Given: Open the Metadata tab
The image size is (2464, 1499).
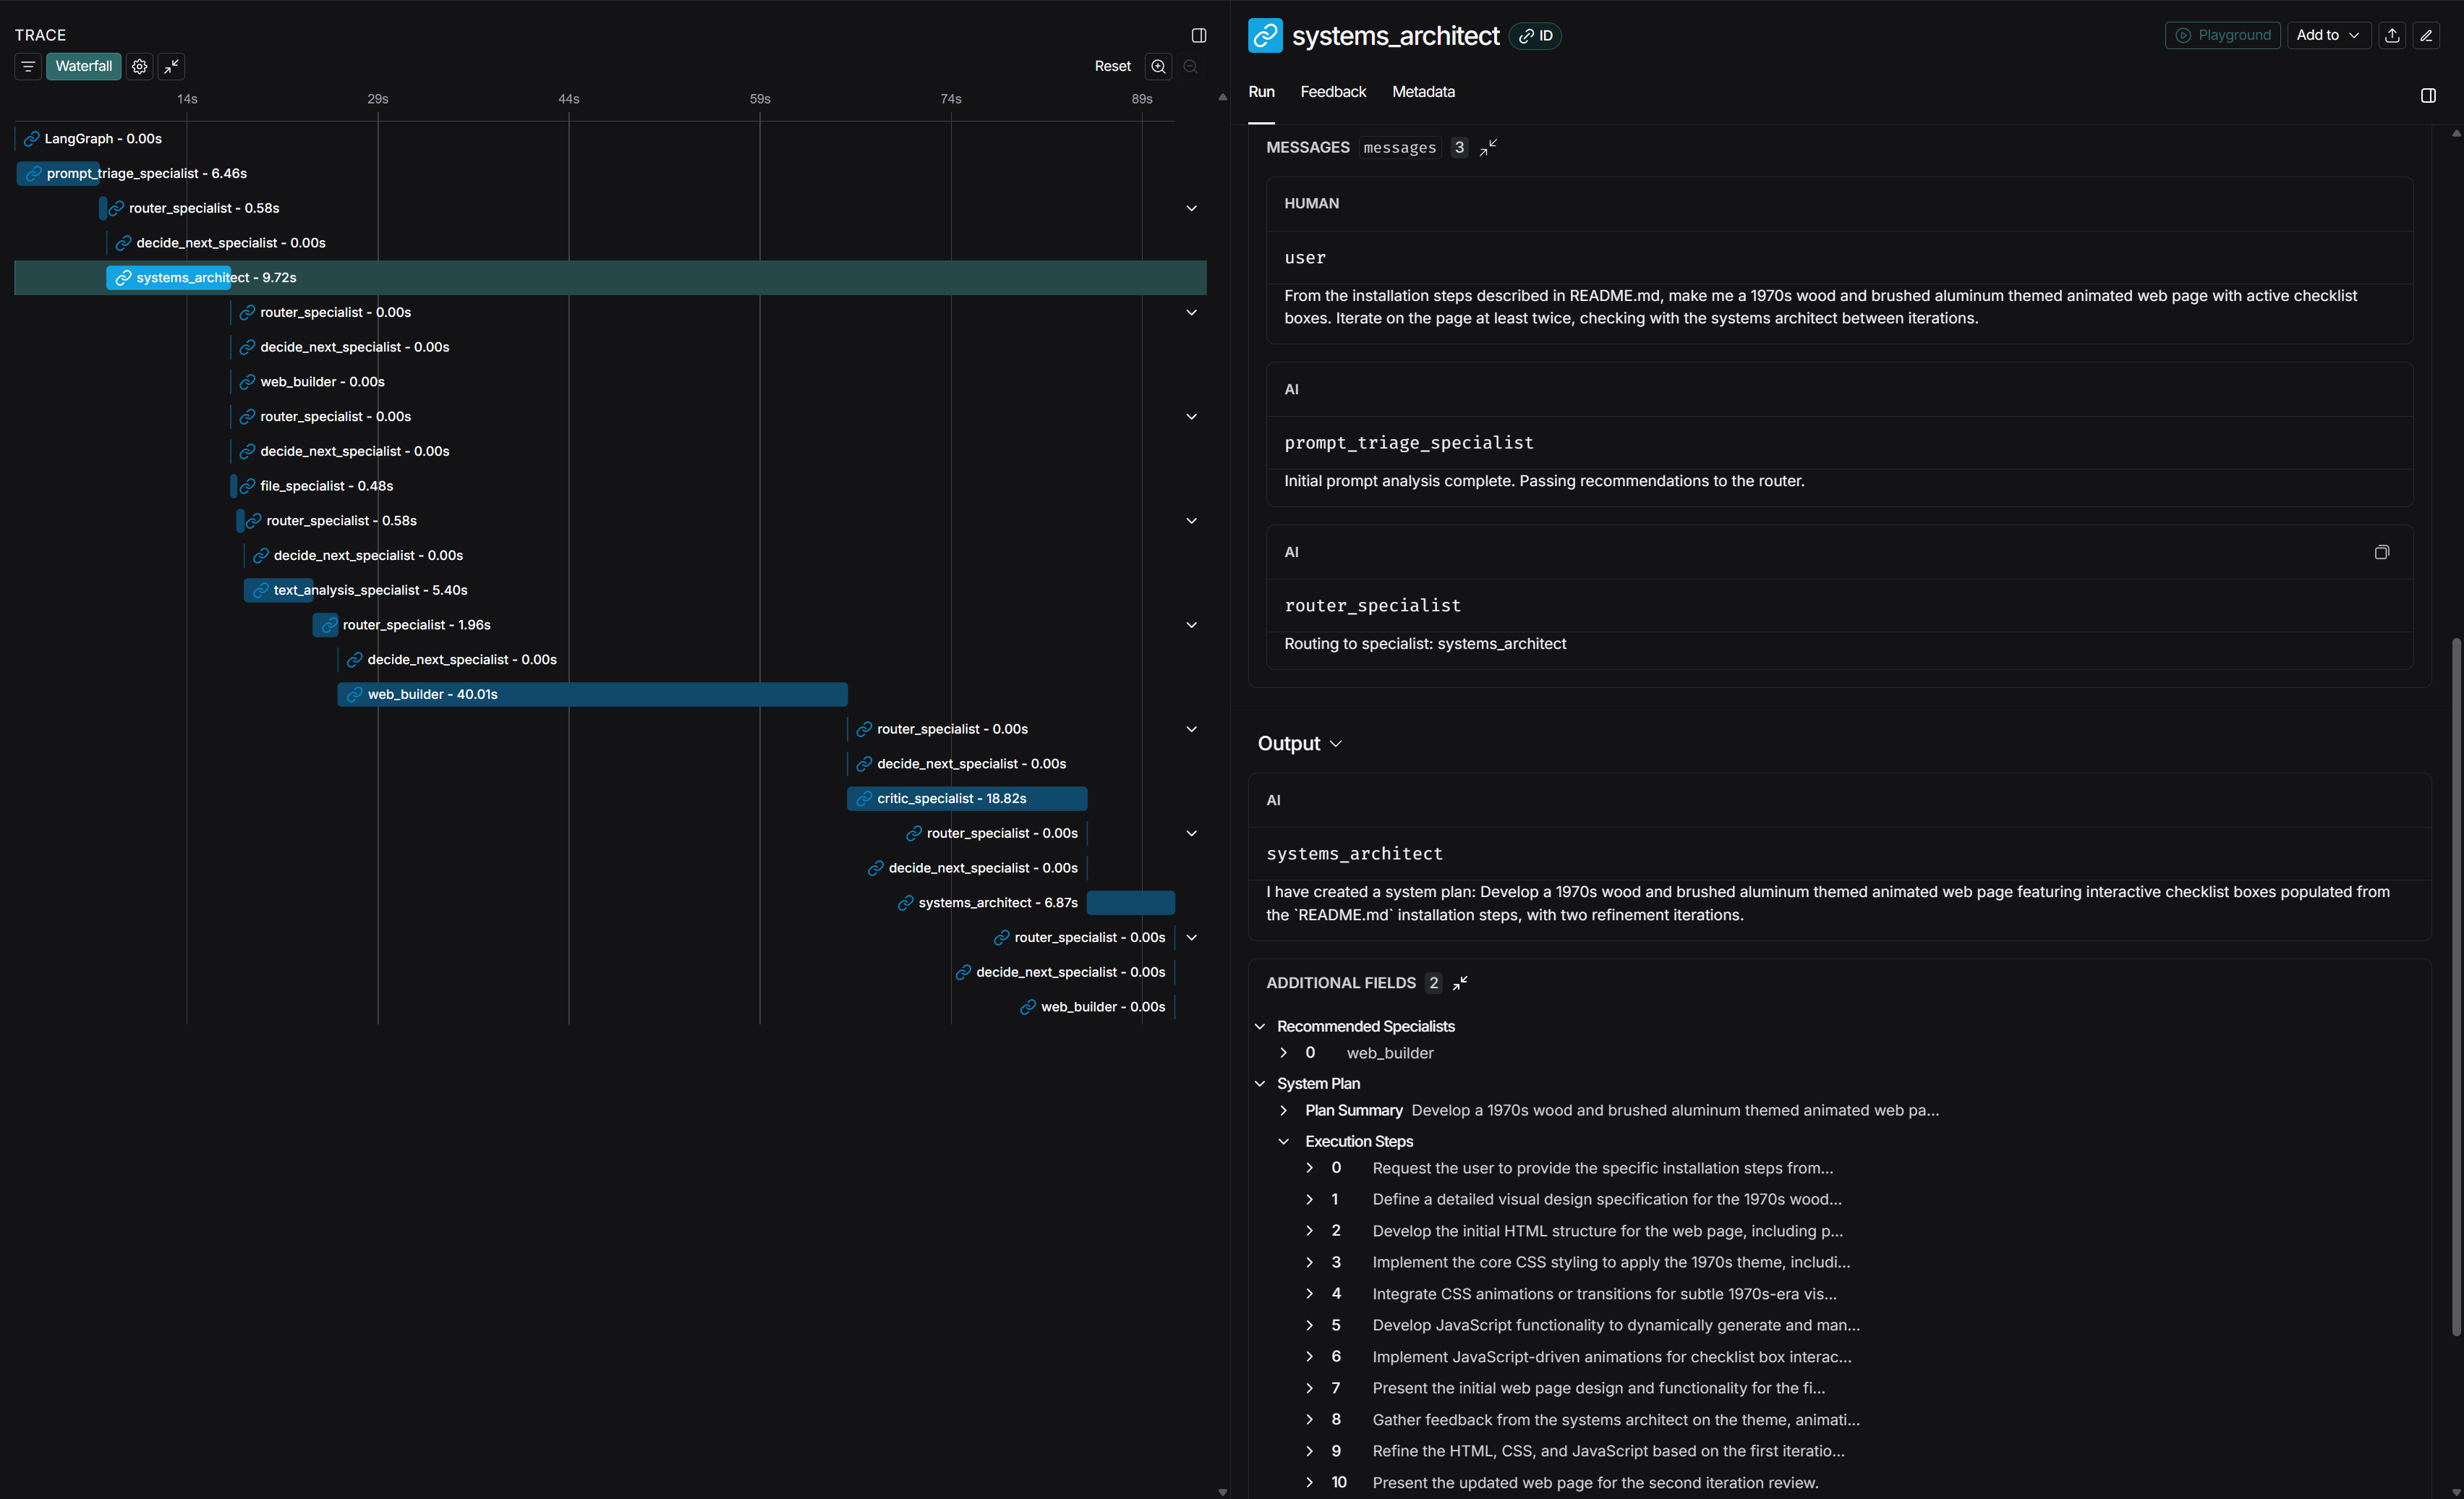Looking at the screenshot, I should click(x=1423, y=91).
